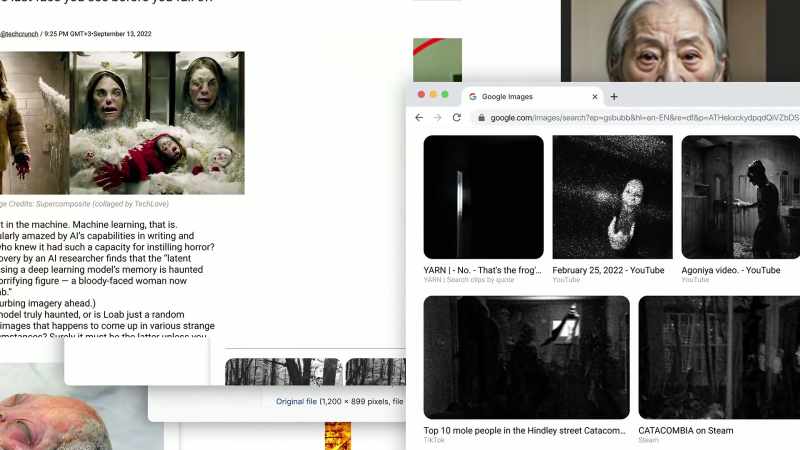Viewport: 800px width, 450px height.
Task: Close the Google Images tab
Action: 594,96
